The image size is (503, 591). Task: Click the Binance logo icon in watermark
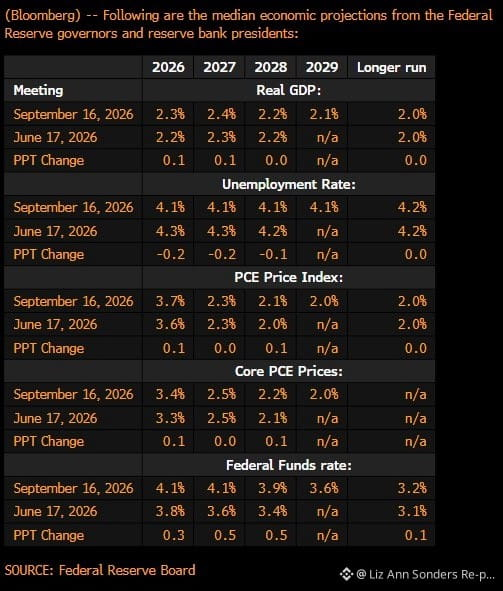[x=346, y=574]
